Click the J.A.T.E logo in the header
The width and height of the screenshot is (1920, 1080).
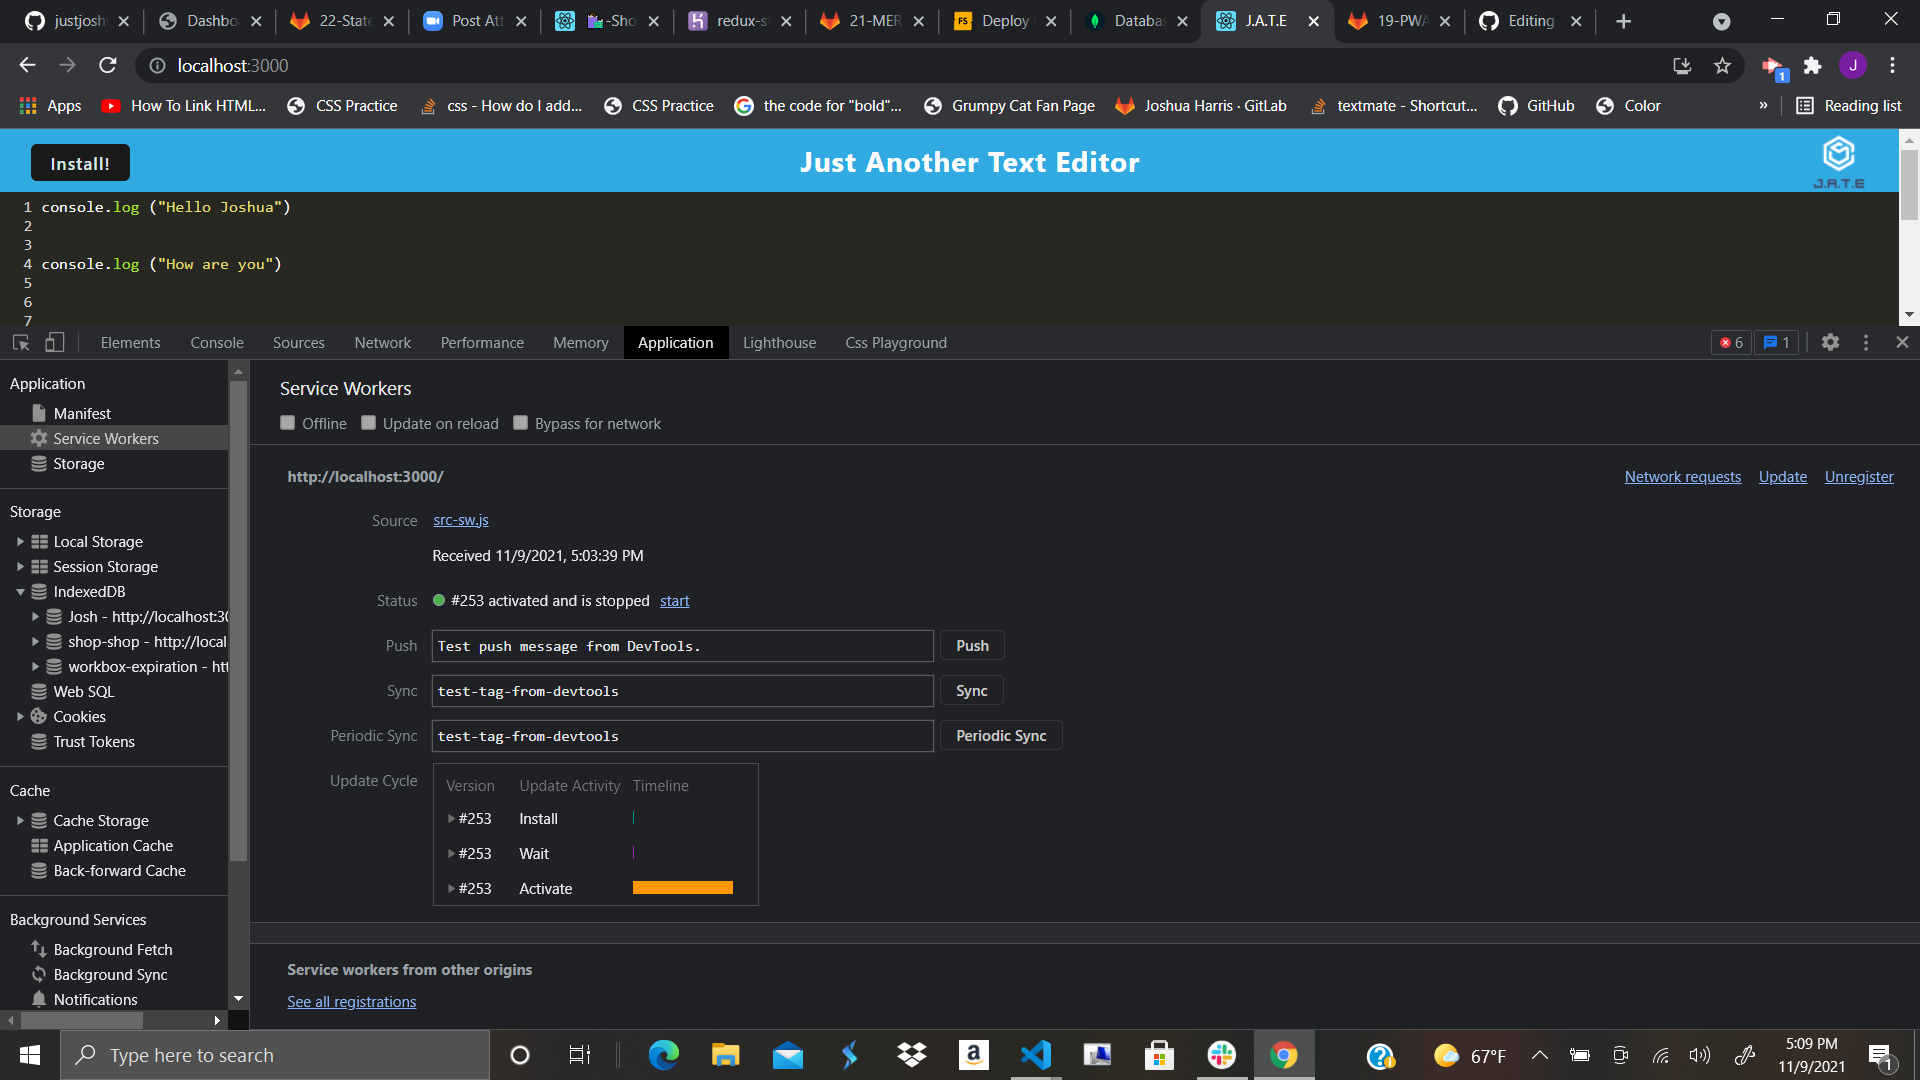1840,160
